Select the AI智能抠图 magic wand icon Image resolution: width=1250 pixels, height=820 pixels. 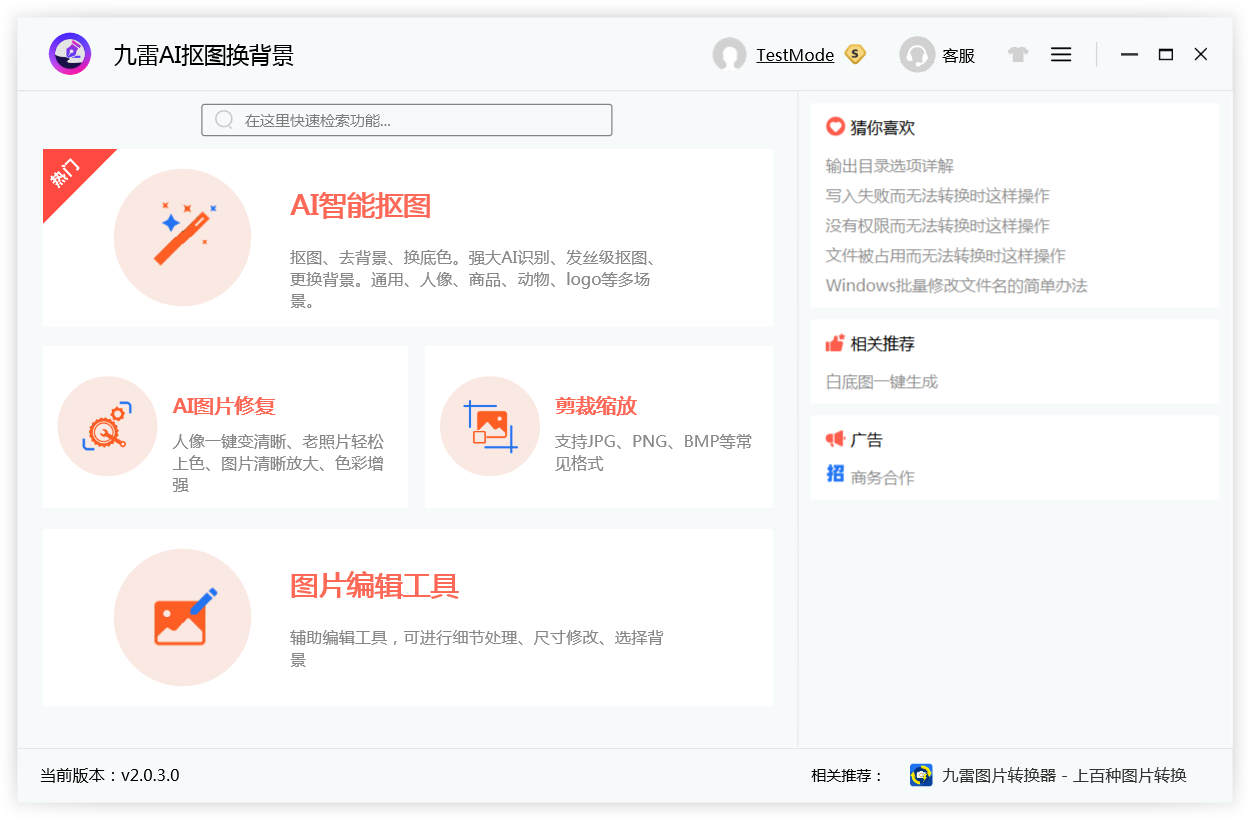(x=183, y=237)
